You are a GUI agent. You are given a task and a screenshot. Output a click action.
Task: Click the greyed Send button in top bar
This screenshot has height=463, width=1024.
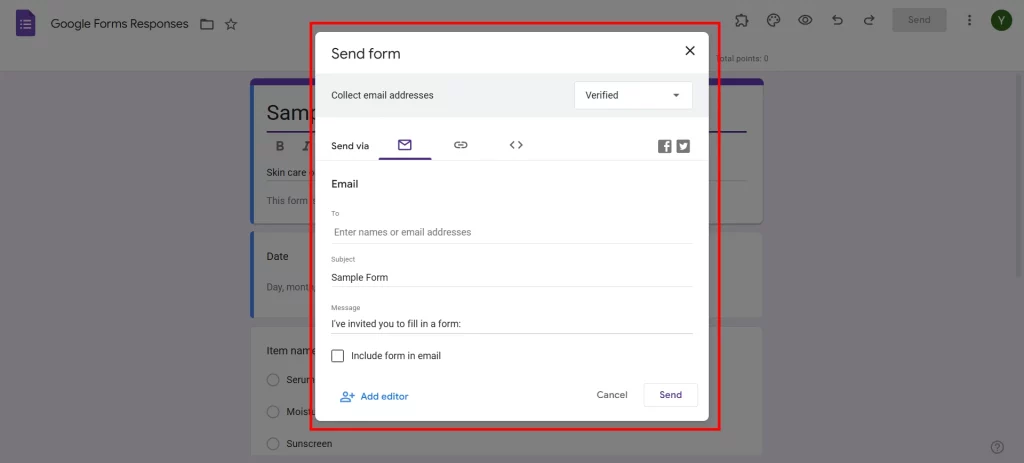point(919,20)
